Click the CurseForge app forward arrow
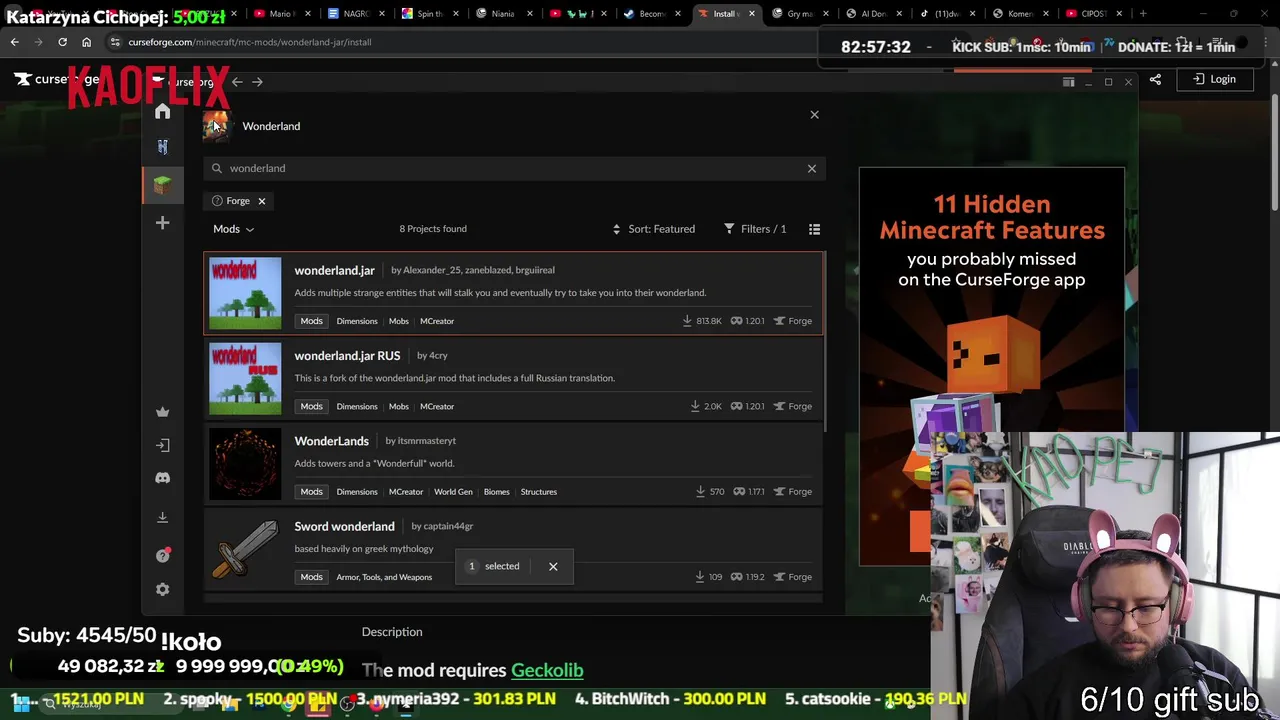Image resolution: width=1280 pixels, height=720 pixels. [x=257, y=82]
